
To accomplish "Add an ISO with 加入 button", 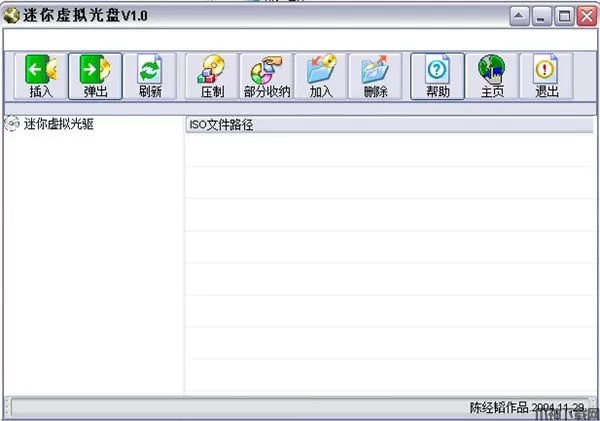I will (321, 77).
